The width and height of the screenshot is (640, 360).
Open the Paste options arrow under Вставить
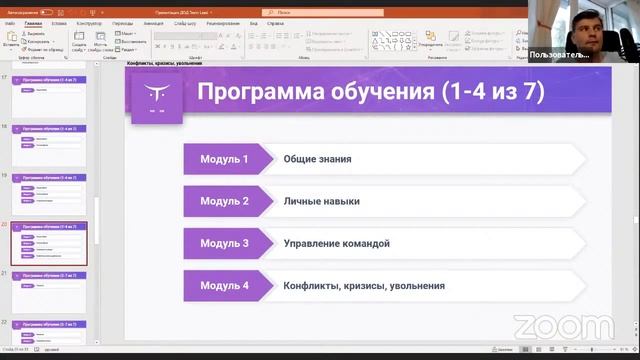pyautogui.click(x=11, y=49)
